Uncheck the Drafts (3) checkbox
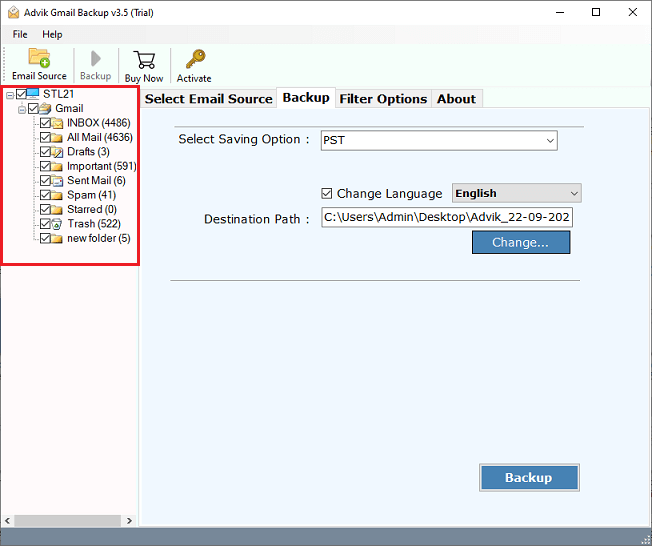The height and width of the screenshot is (546, 652). [45, 152]
